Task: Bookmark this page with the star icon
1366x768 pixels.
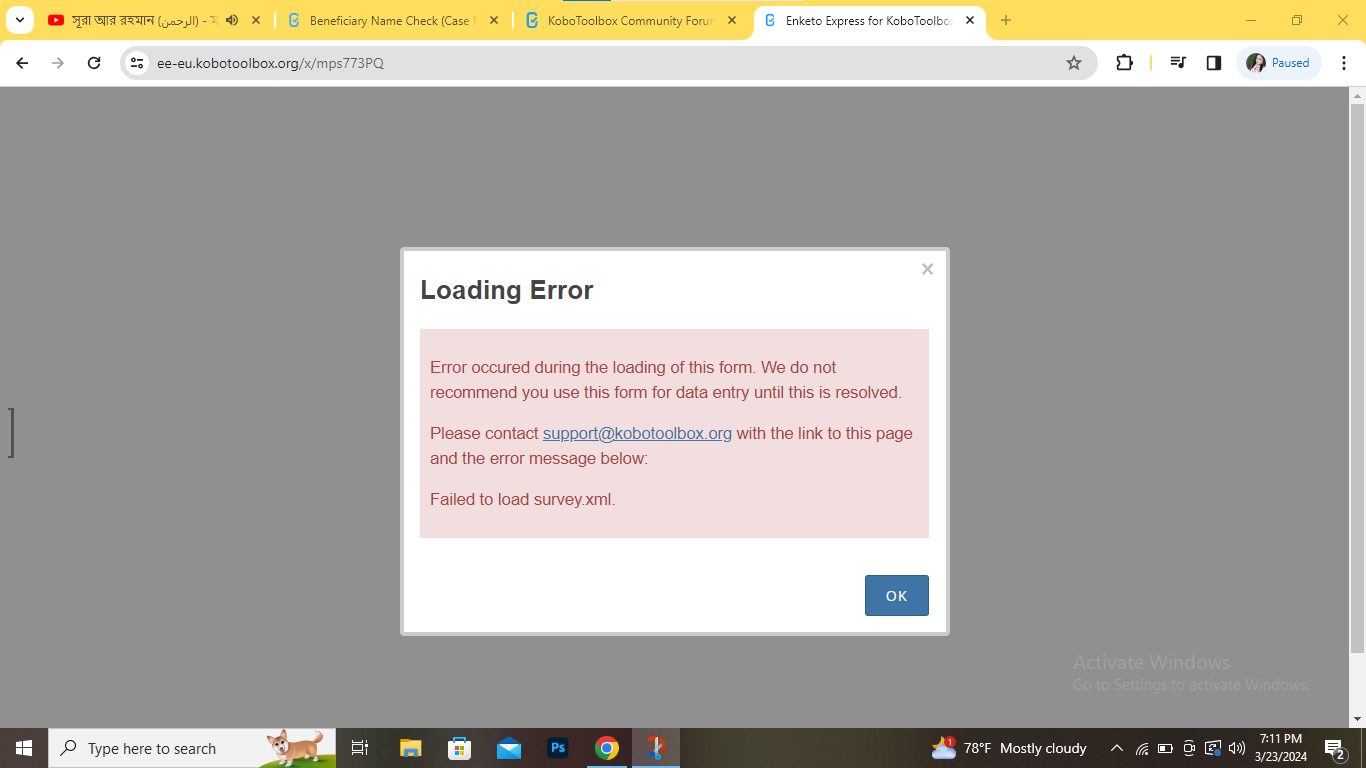Action: pos(1074,63)
